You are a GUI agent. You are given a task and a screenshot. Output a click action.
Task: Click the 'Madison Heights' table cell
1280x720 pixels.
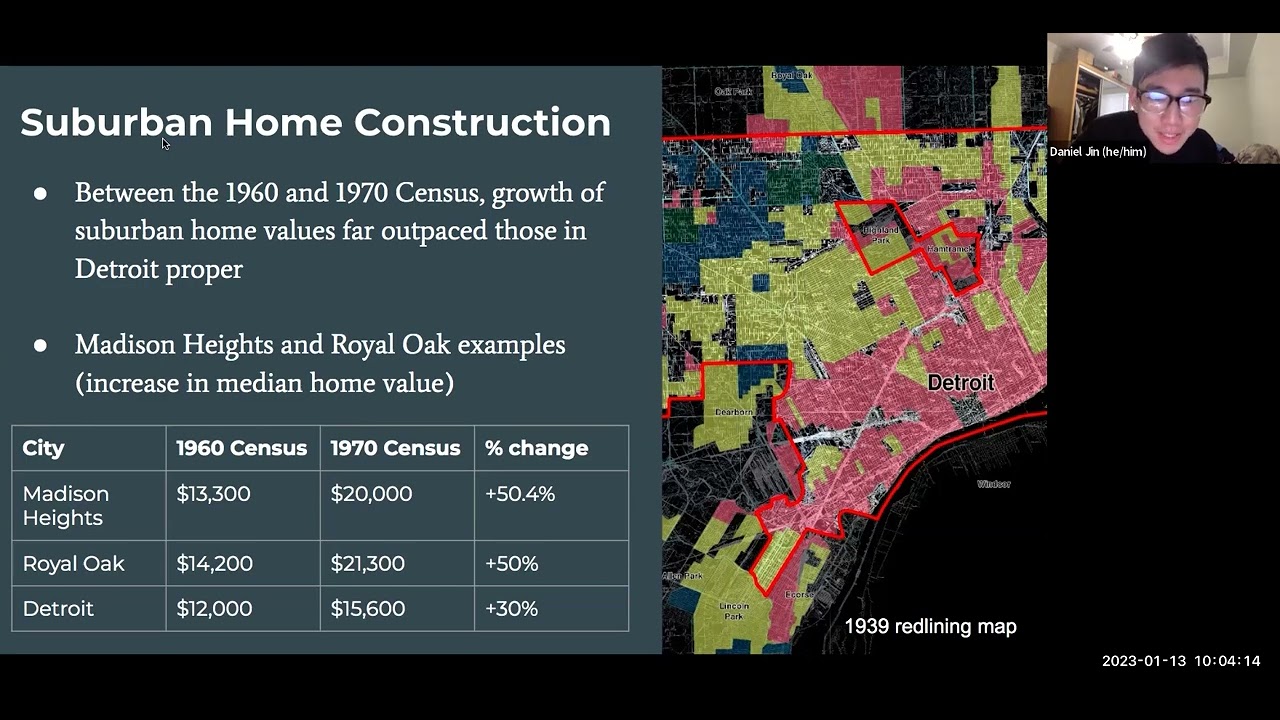[89, 505]
